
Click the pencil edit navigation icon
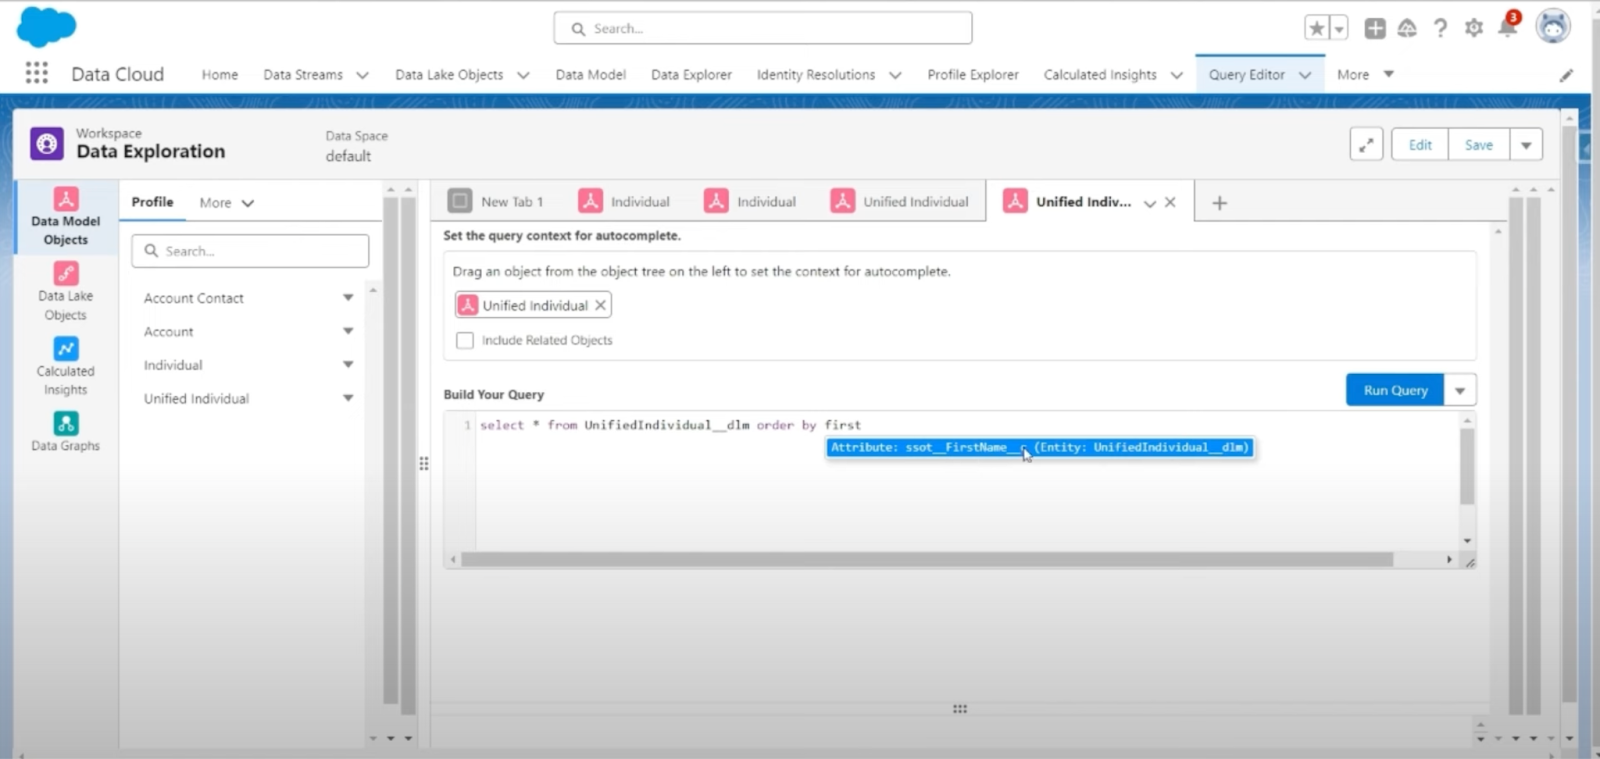pos(1566,75)
